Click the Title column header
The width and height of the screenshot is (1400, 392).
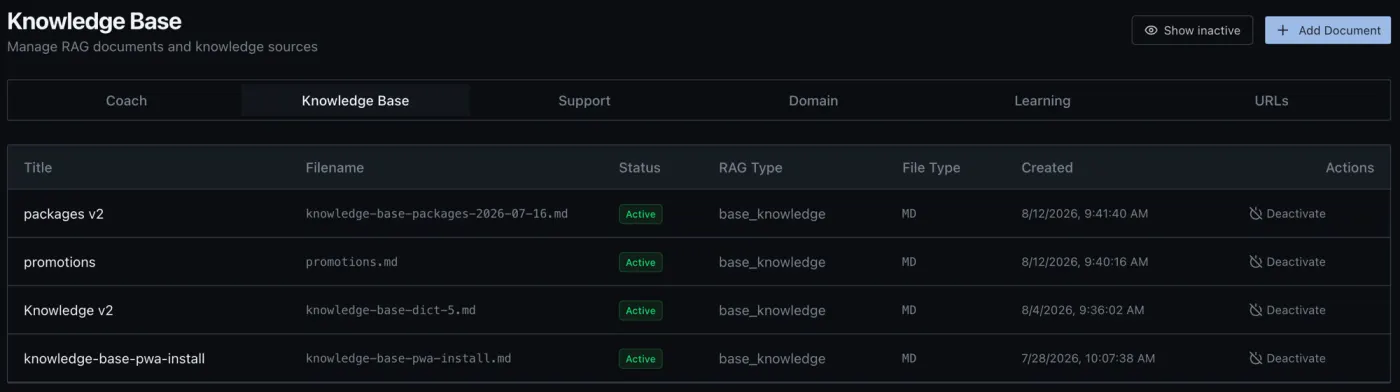tap(38, 168)
